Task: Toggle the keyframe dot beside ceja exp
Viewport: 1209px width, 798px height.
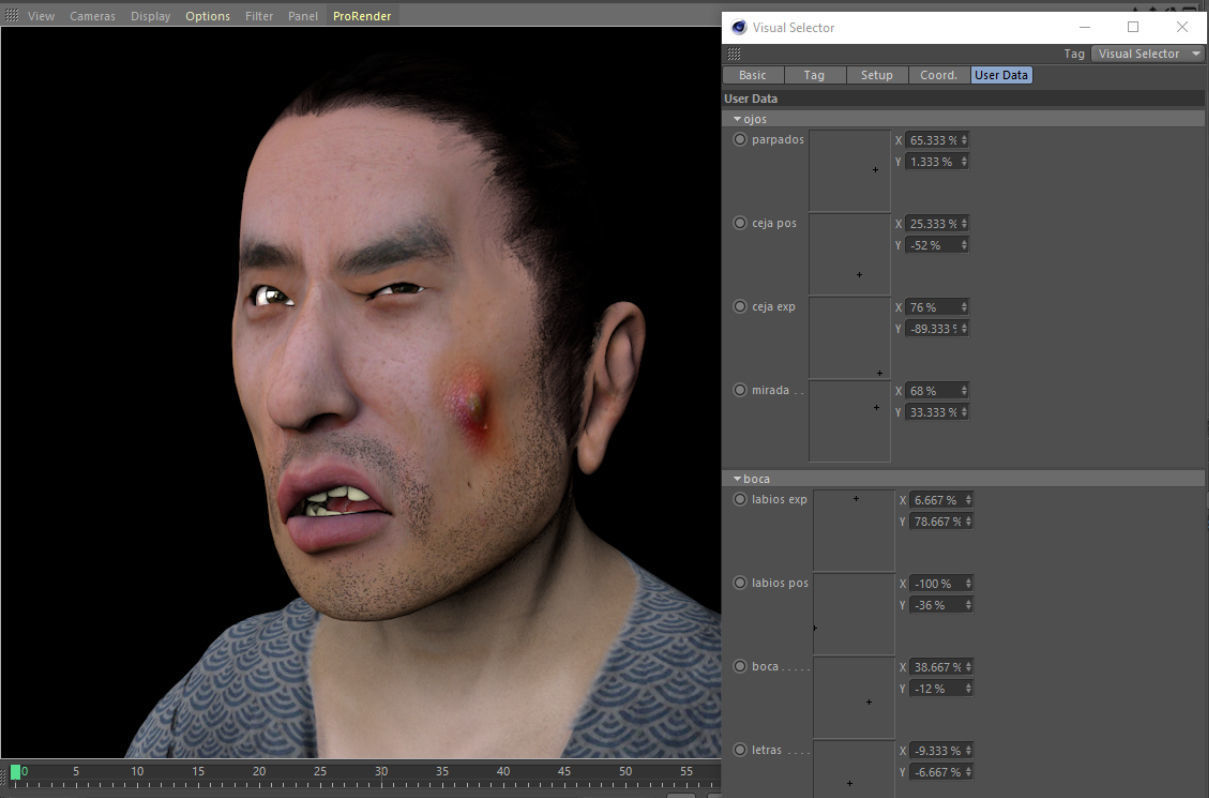Action: click(740, 306)
